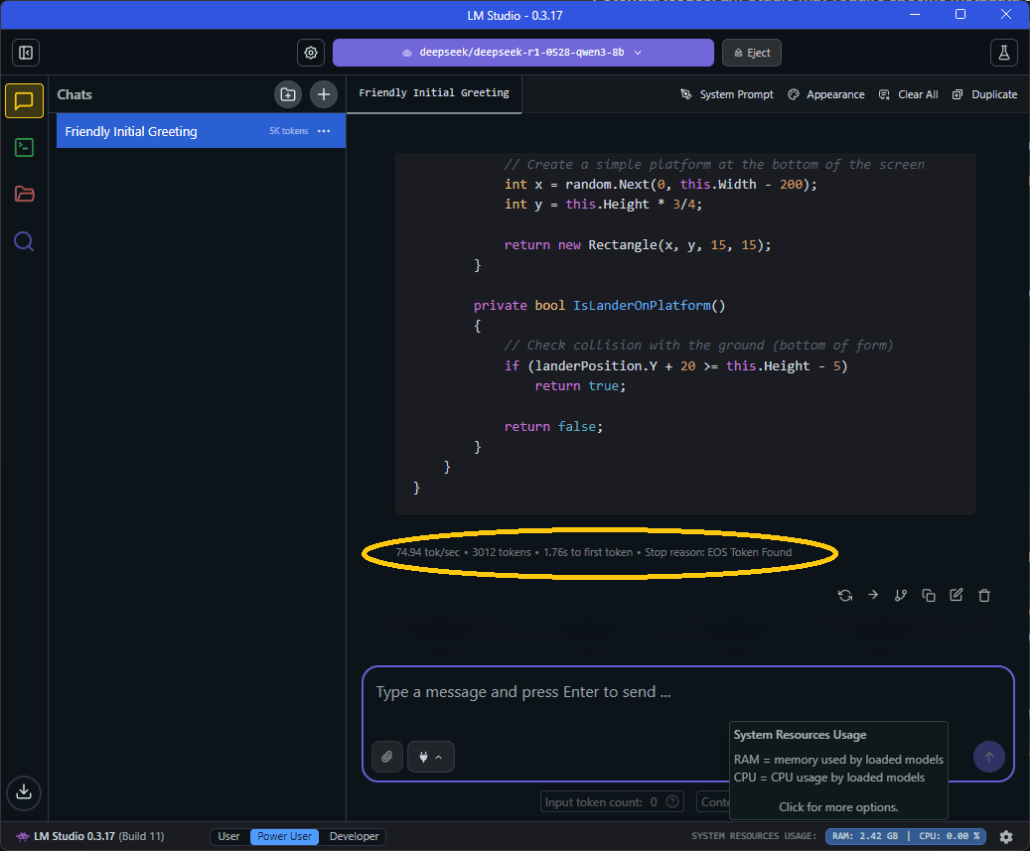Edit the assistant message

956,595
